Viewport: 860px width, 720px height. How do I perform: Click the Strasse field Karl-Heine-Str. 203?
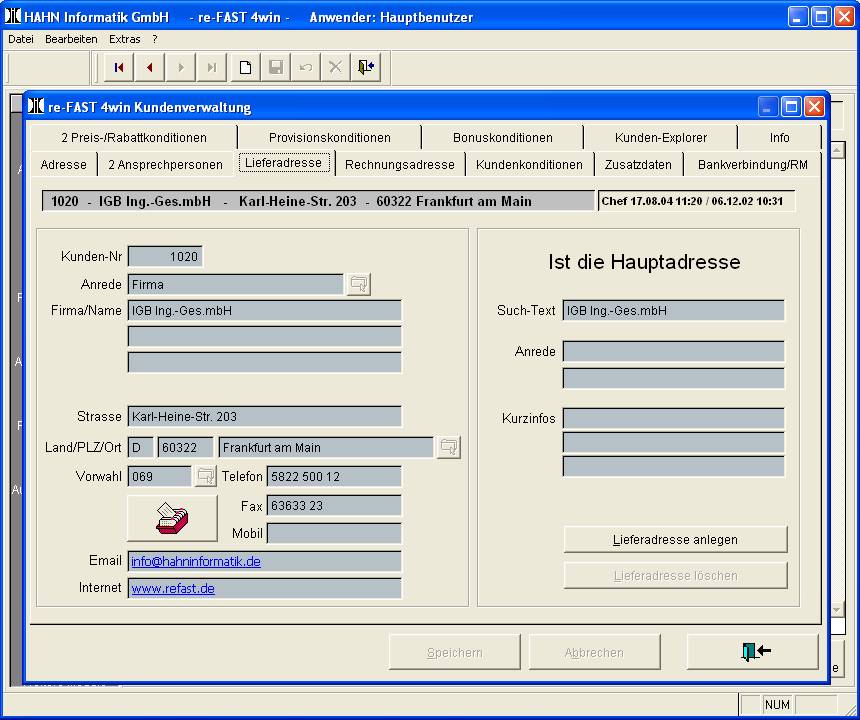264,416
